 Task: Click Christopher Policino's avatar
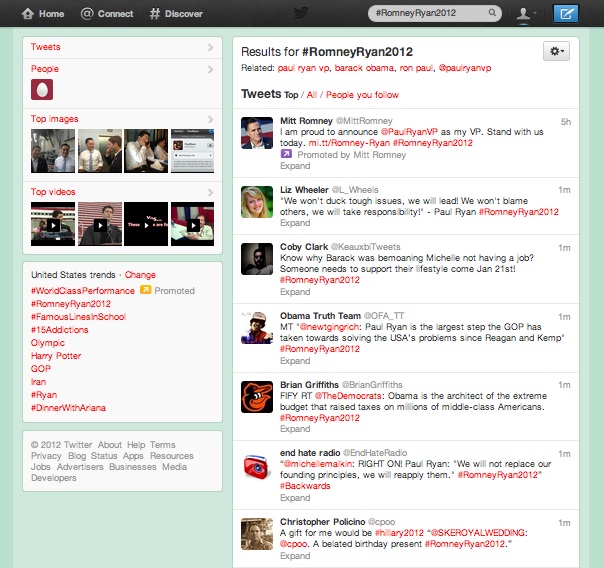coord(257,534)
